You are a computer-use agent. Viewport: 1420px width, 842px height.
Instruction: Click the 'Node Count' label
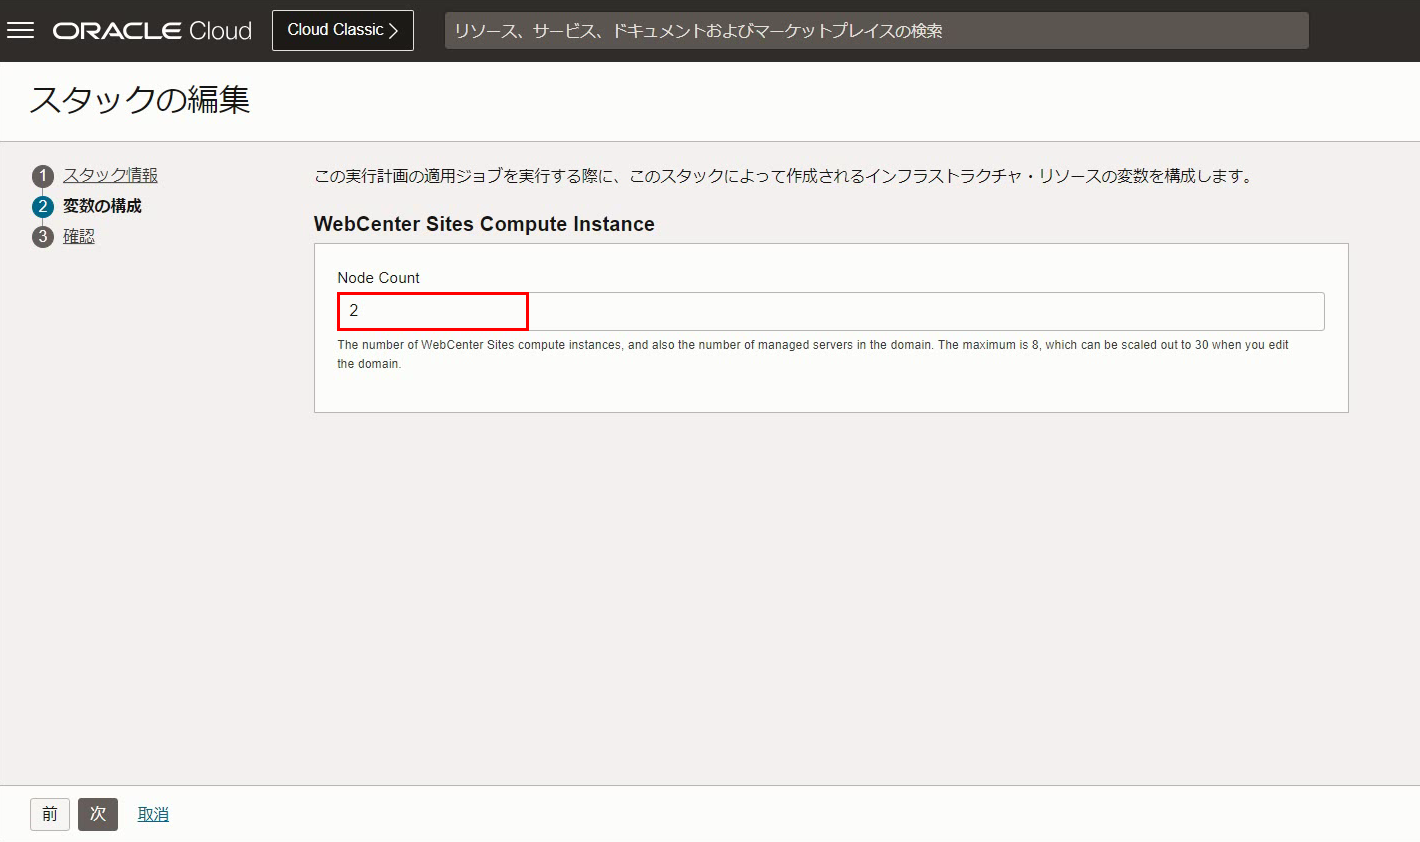coord(378,278)
